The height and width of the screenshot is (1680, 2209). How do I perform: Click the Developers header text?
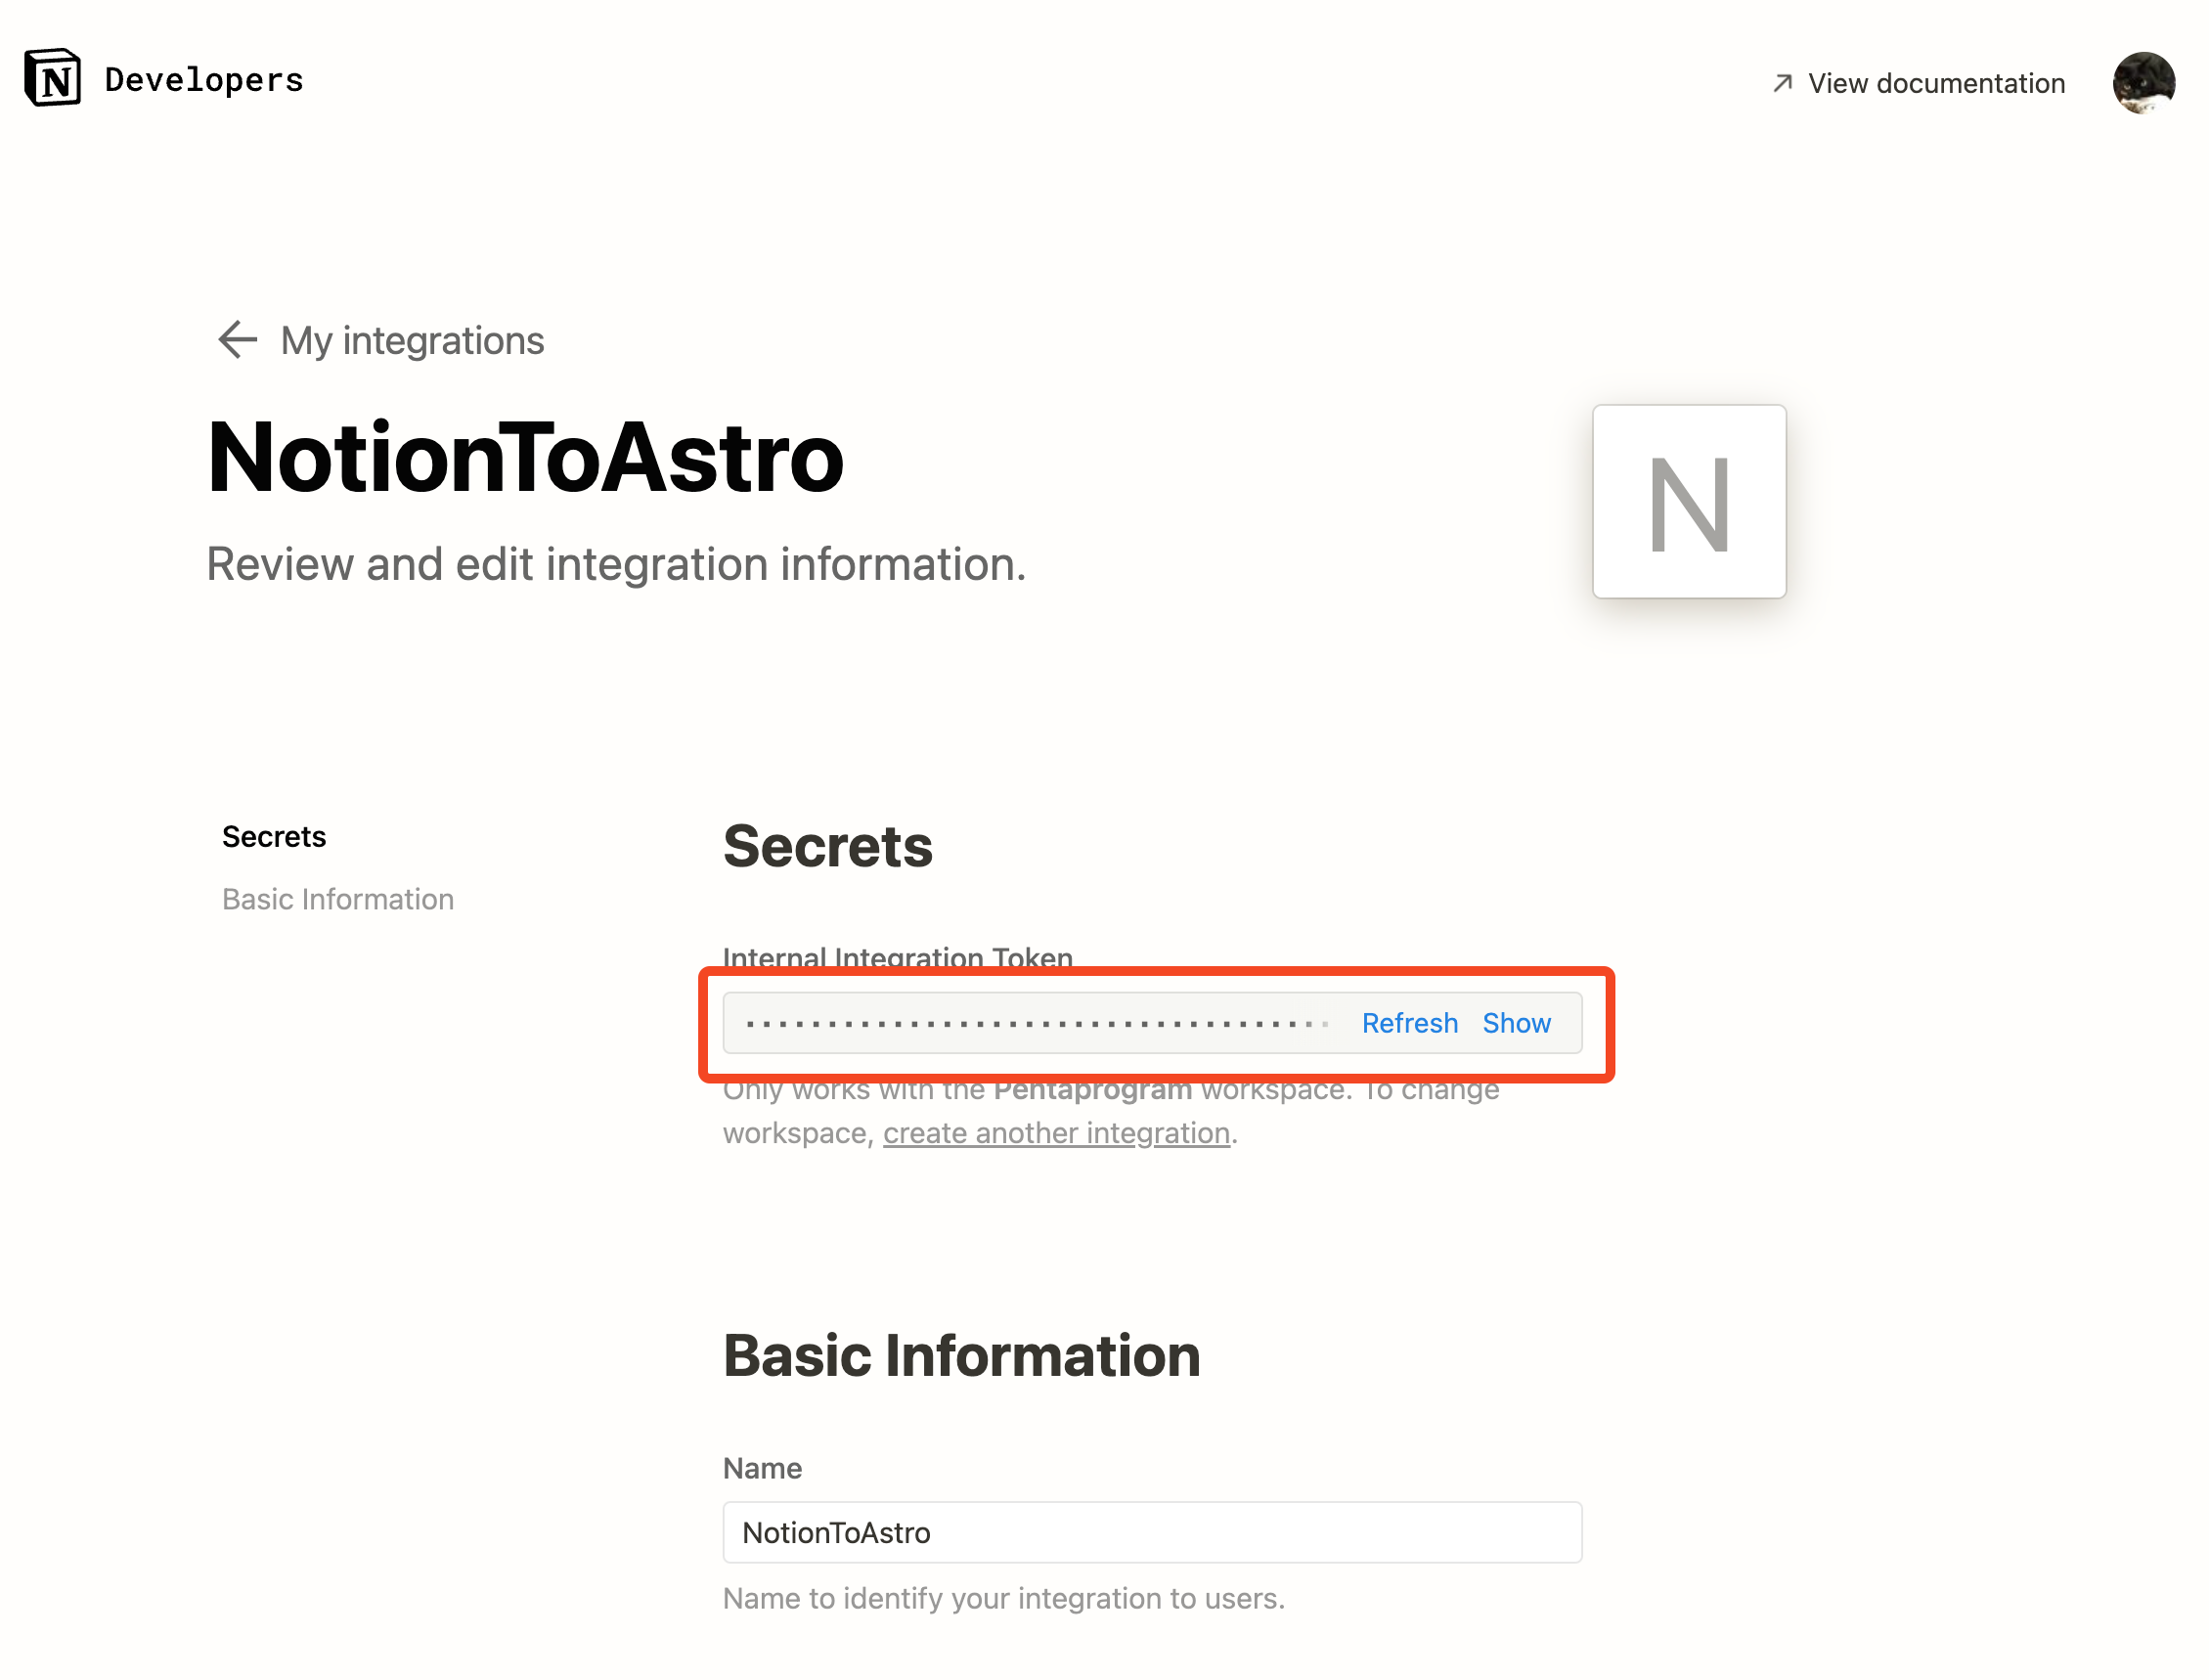204,80
